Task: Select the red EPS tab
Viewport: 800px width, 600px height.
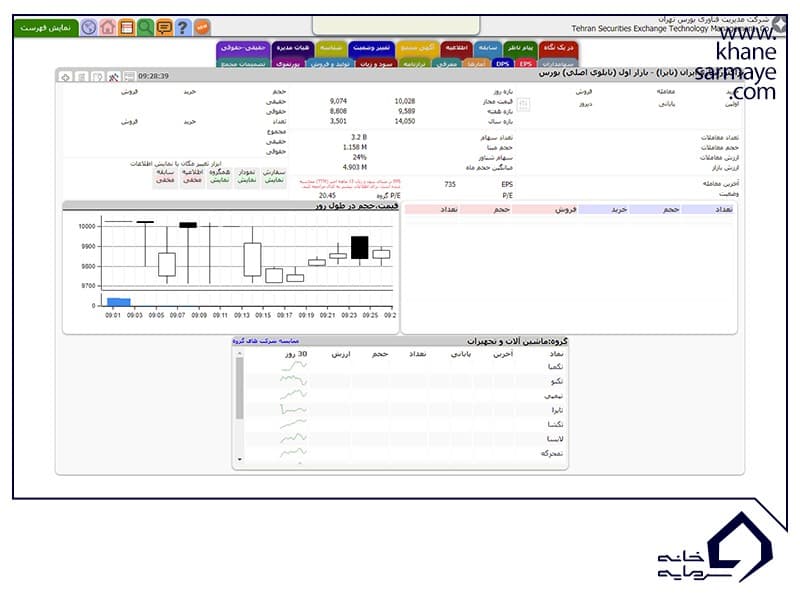Action: (x=526, y=64)
